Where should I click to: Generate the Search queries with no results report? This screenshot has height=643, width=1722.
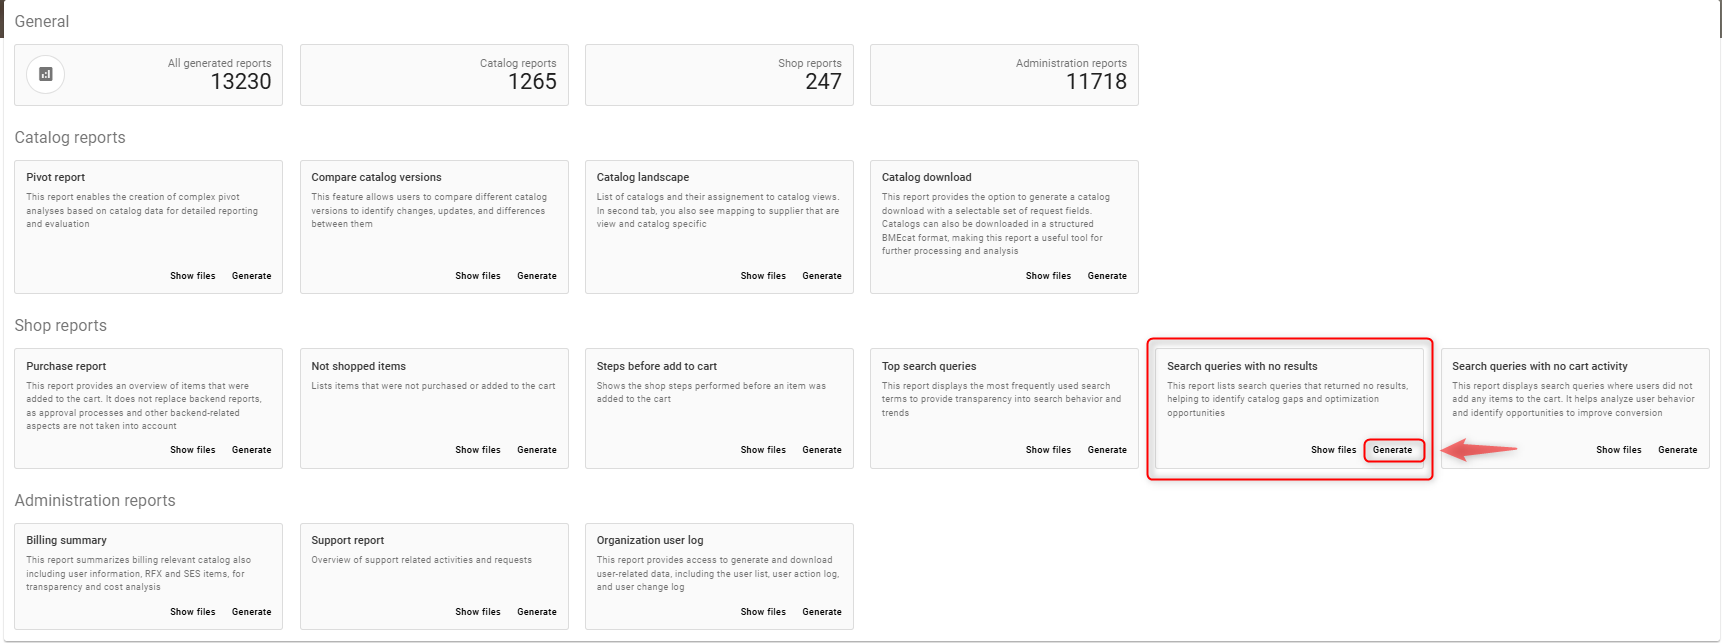pos(1392,450)
